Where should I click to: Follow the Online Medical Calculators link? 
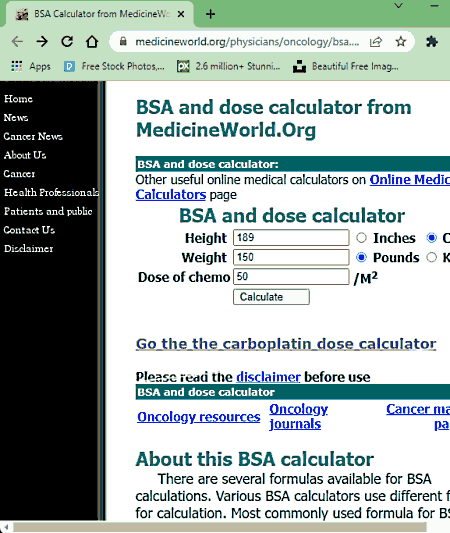point(410,179)
